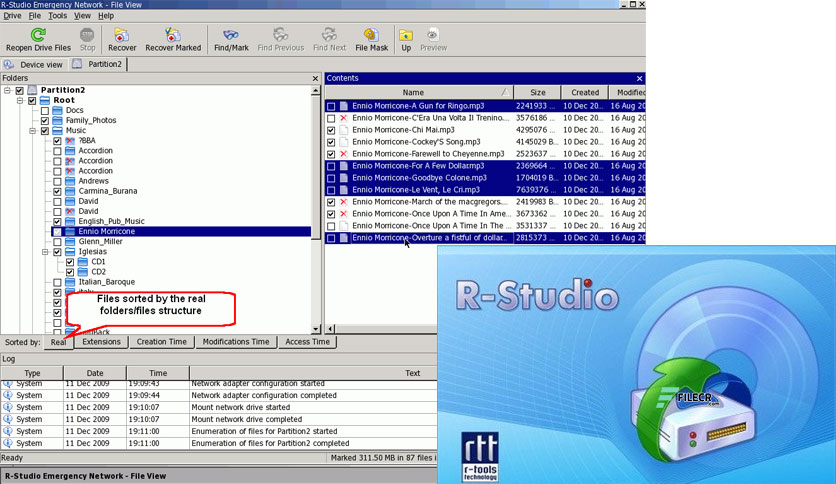Screen dimensions: 836x484
Task: Check the Overture a fistful of dollar checkbox
Action: tap(331, 238)
